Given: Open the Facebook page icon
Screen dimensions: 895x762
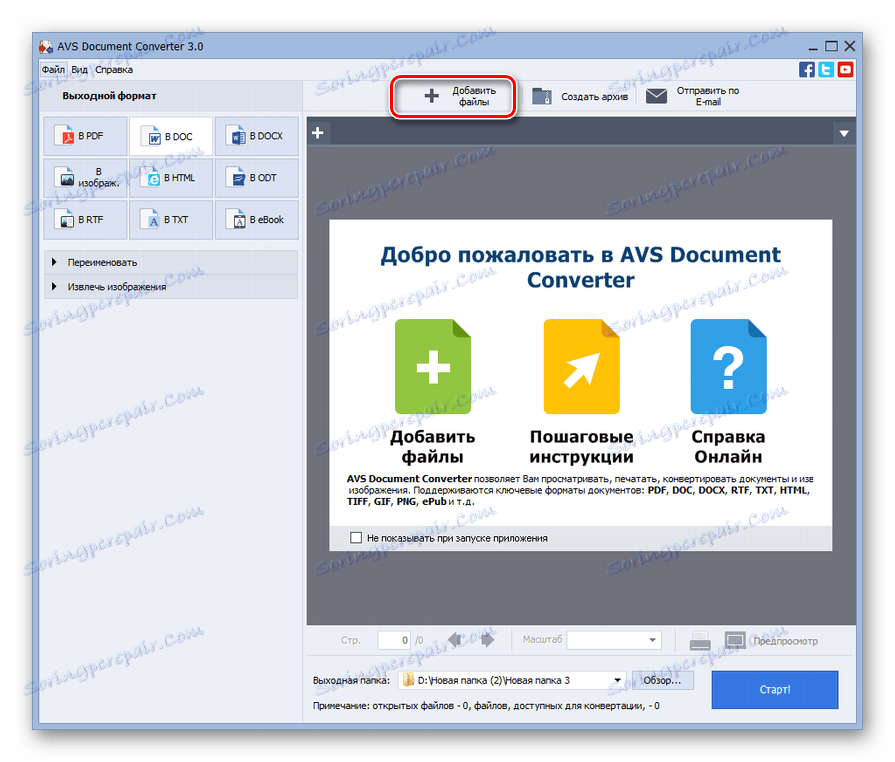Looking at the screenshot, I should point(807,70).
